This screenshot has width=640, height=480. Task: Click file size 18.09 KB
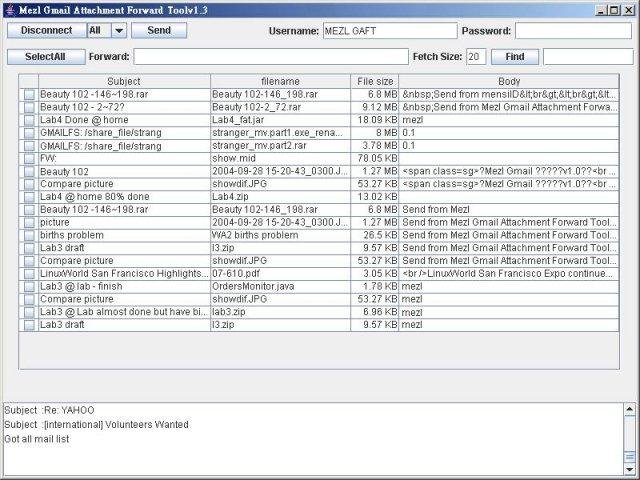click(x=378, y=120)
